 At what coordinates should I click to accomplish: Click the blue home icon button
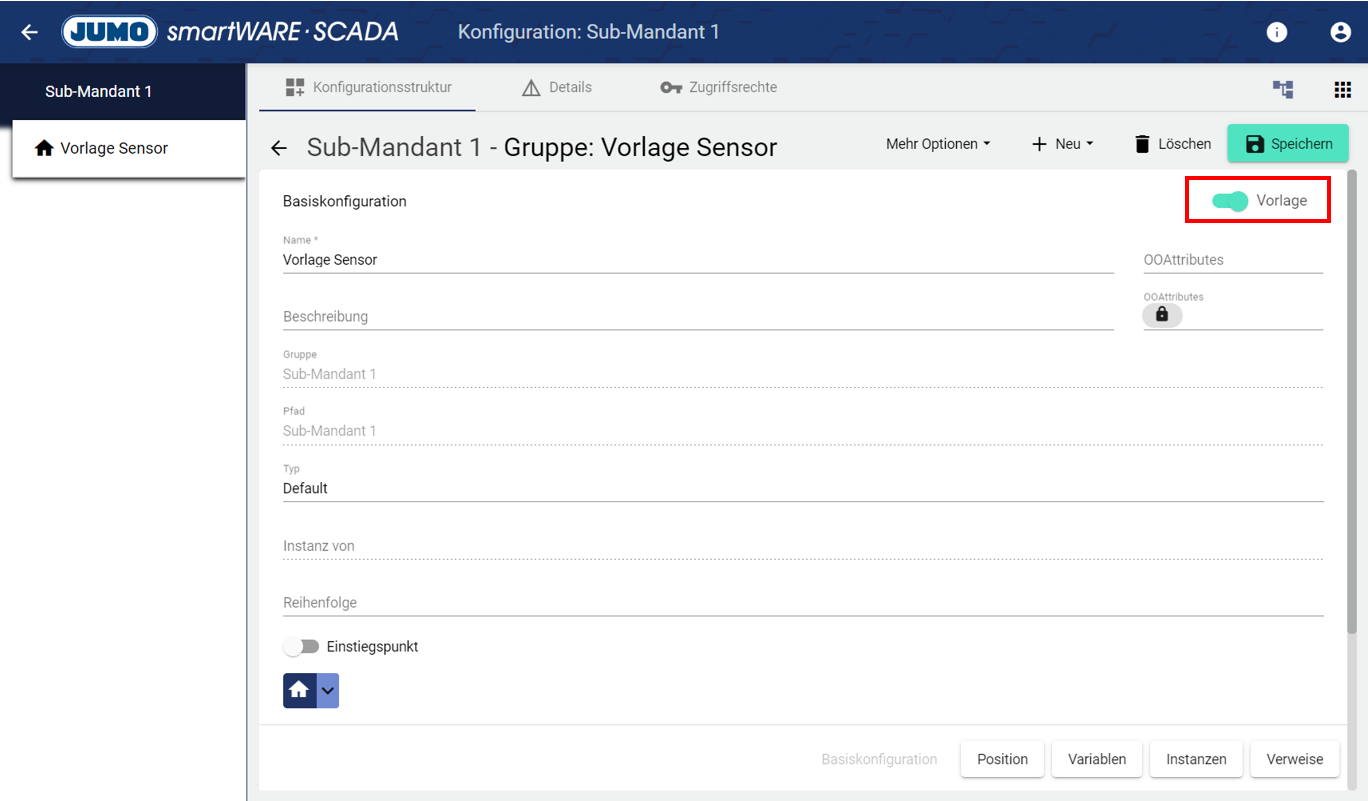tap(299, 690)
